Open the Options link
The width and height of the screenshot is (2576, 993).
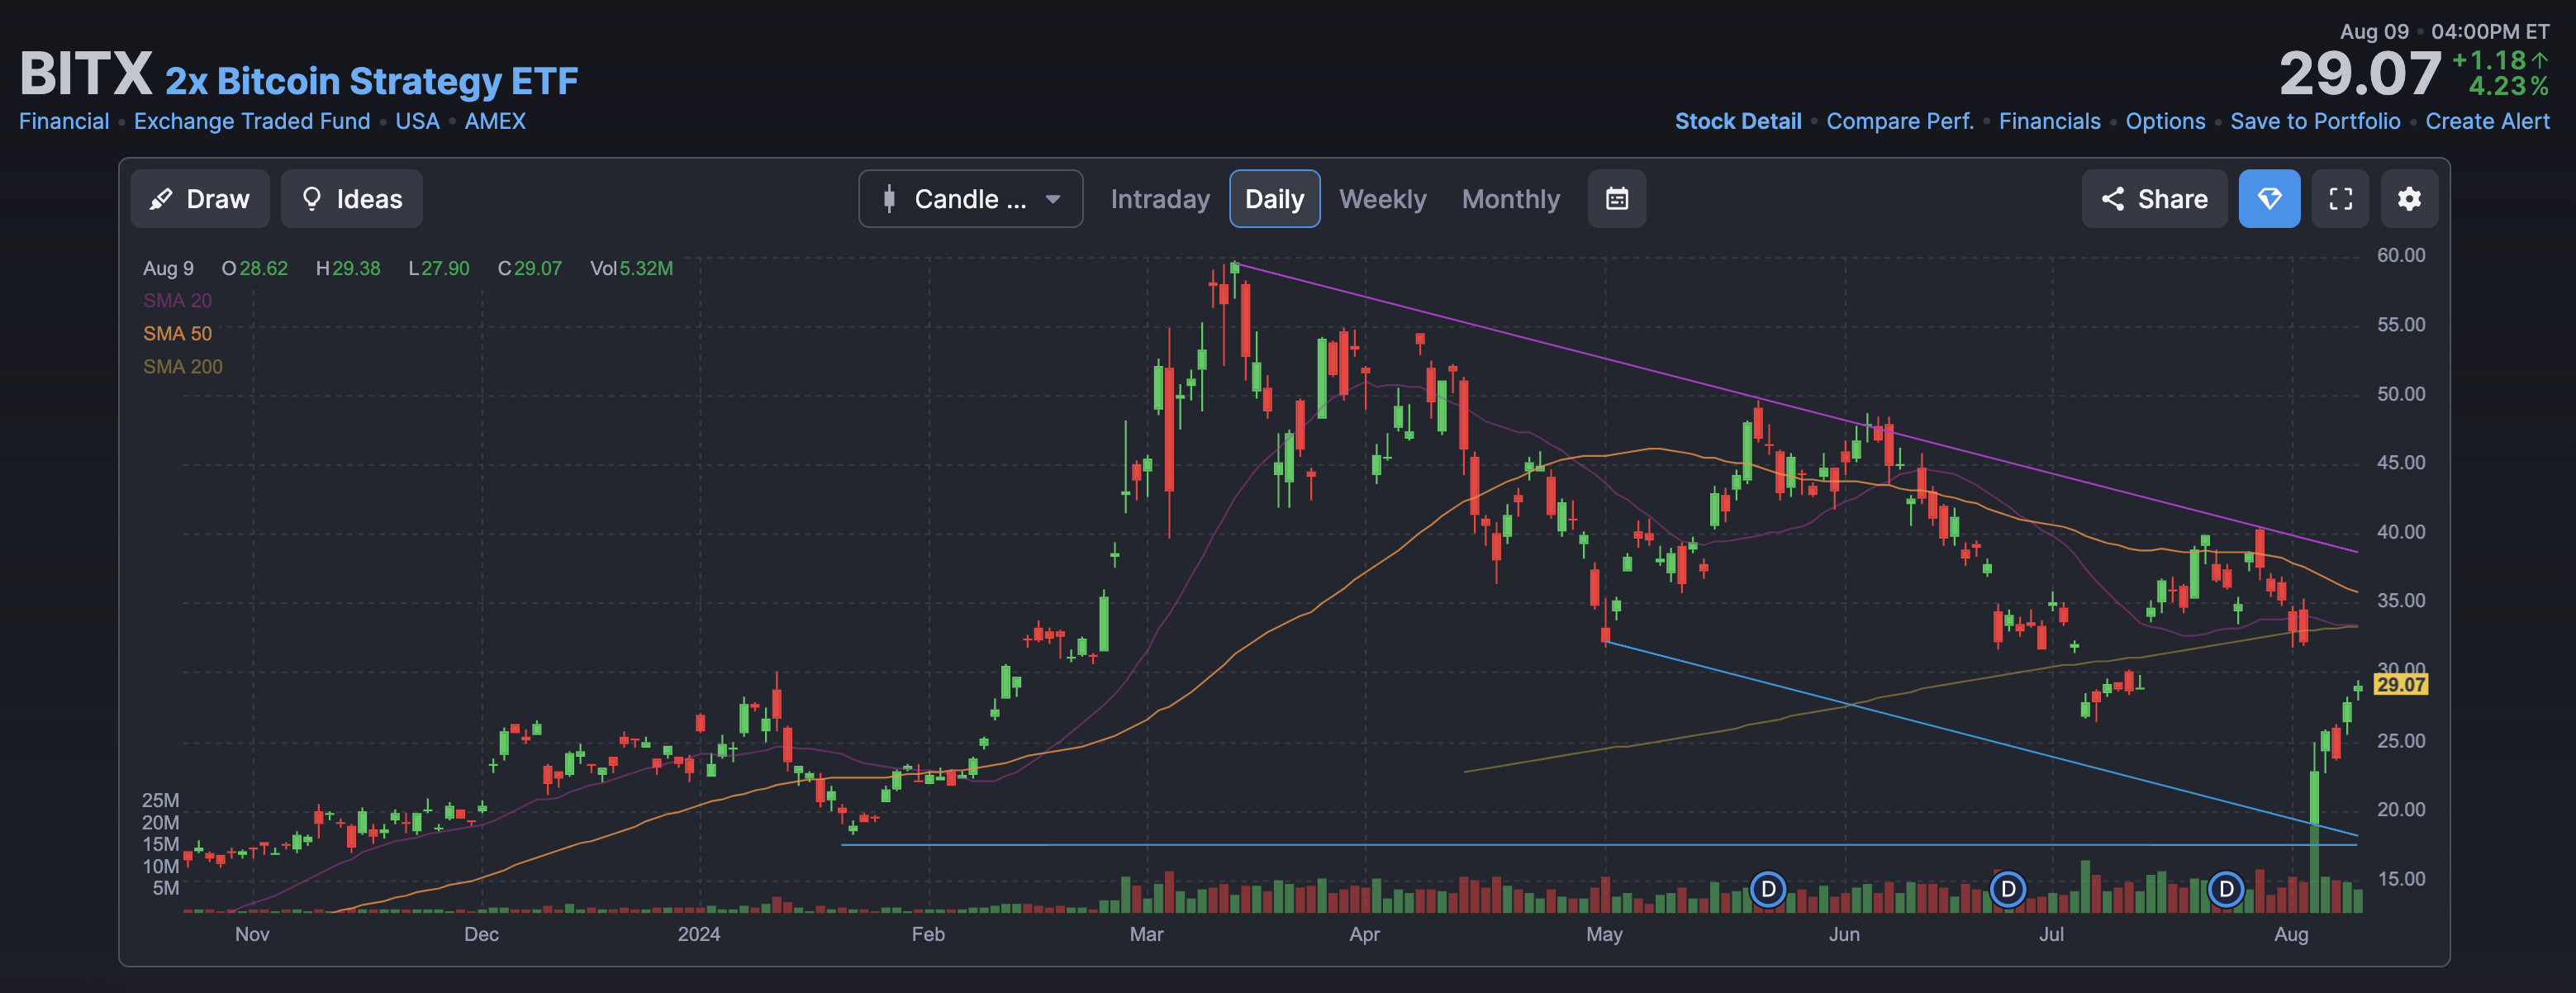[x=2165, y=121]
